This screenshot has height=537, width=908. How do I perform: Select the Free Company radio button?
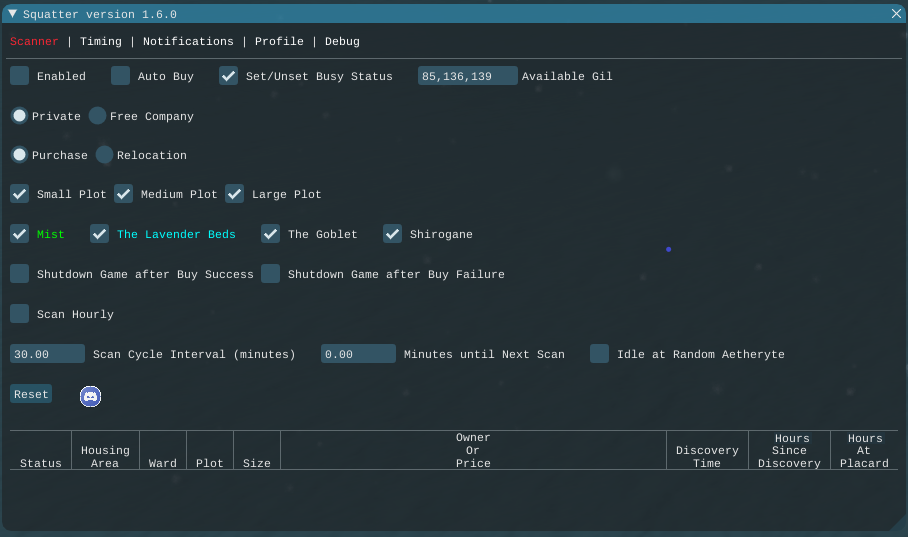[x=97, y=116]
